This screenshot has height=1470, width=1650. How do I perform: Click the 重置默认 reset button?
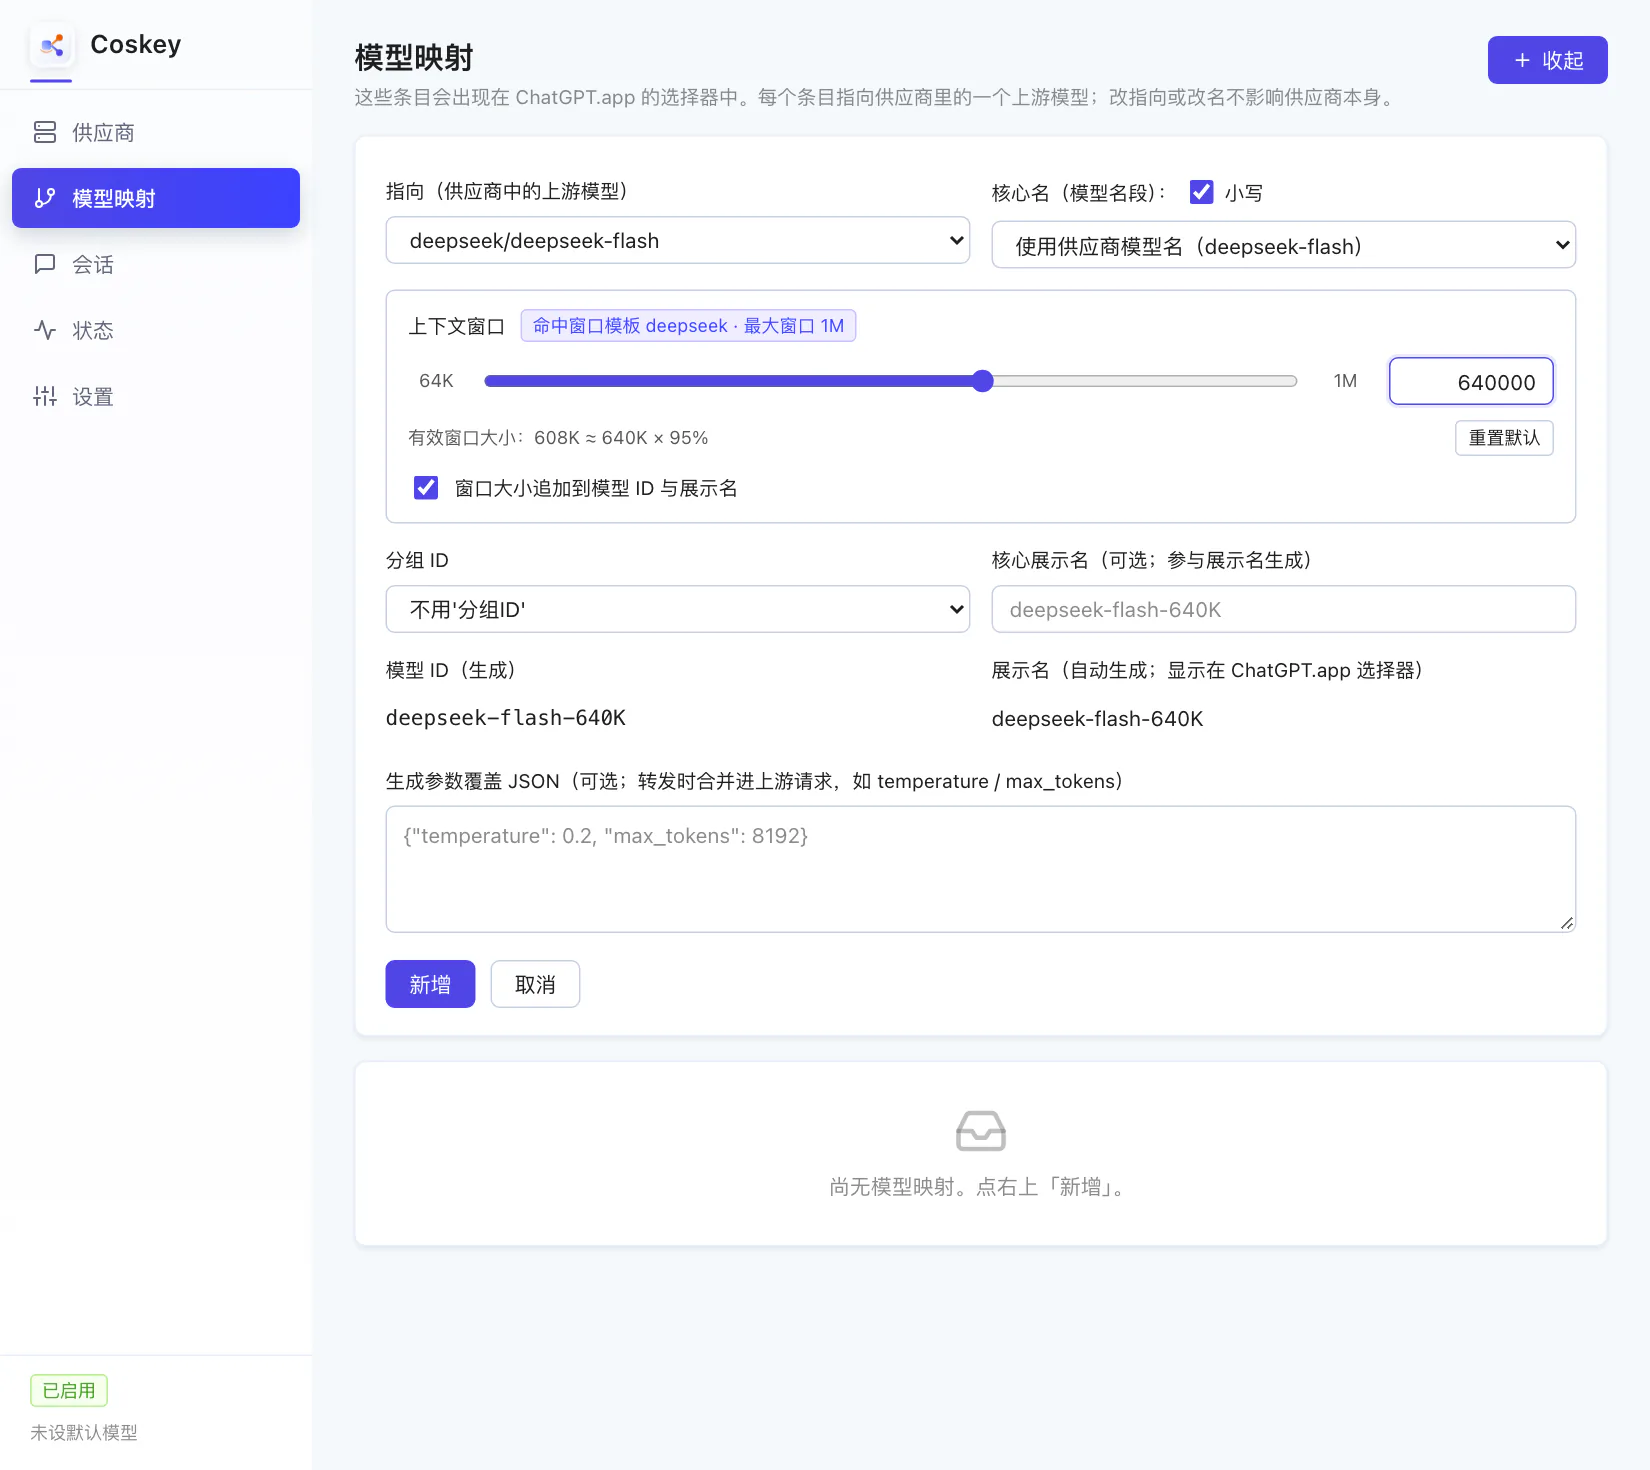[1504, 438]
